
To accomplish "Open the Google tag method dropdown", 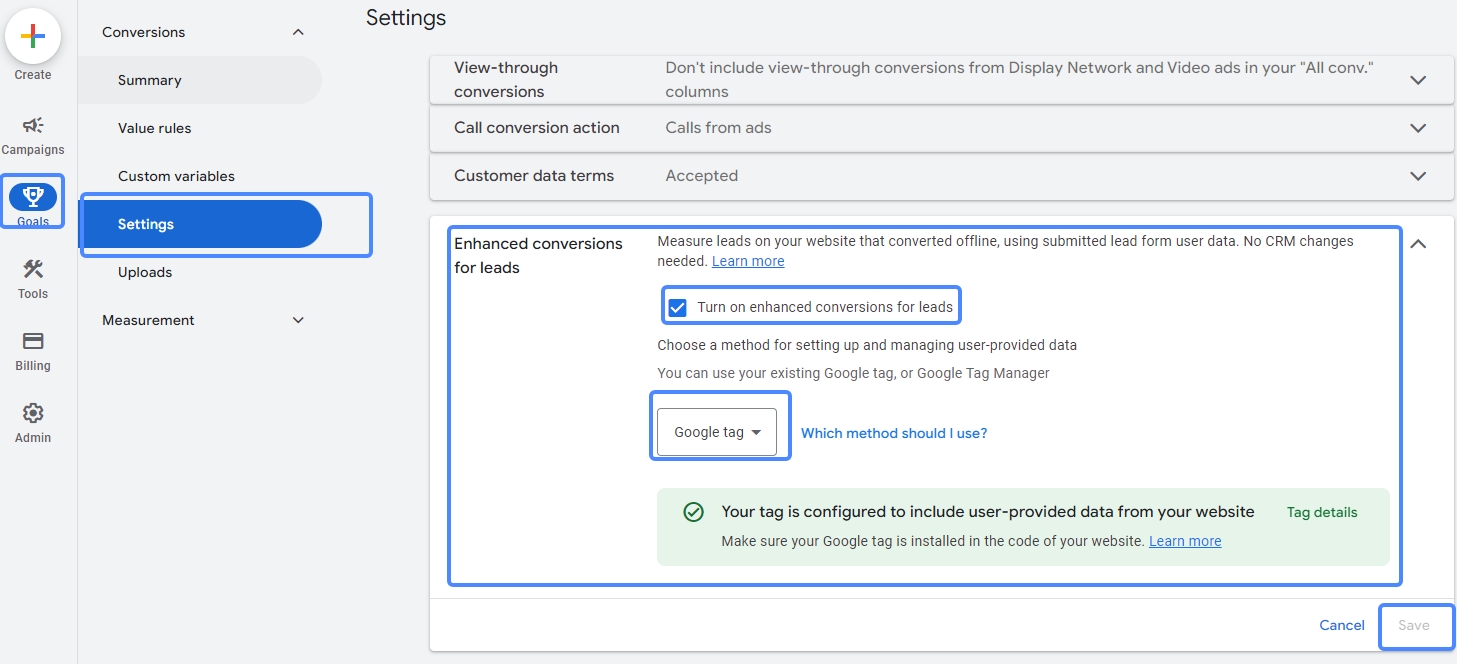I will click(x=717, y=432).
